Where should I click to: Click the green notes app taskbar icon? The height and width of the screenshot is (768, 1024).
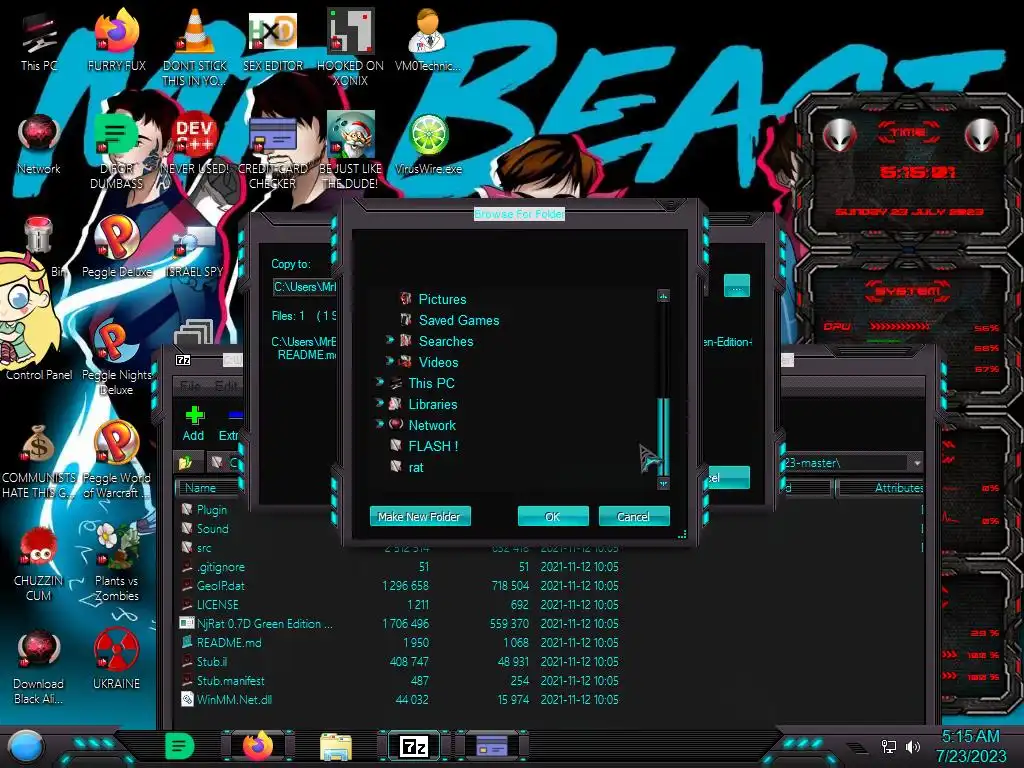click(x=180, y=746)
